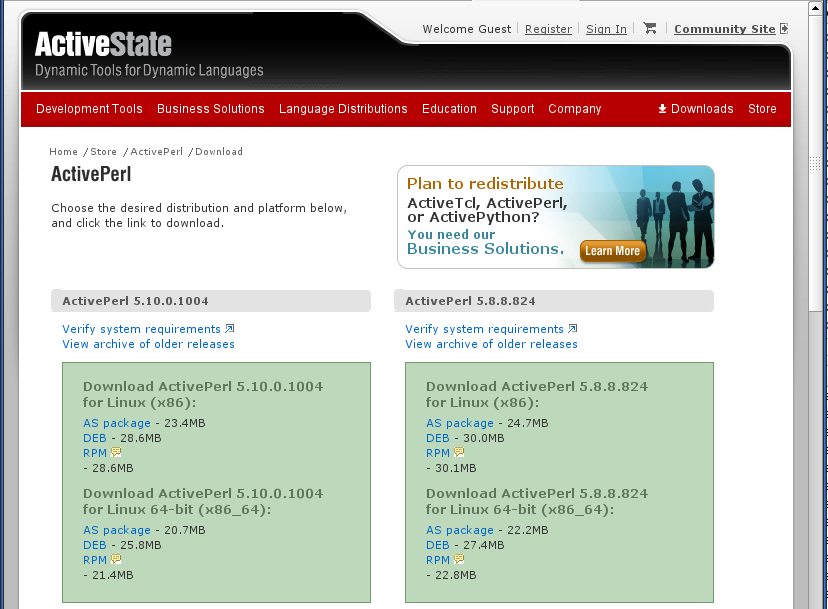The height and width of the screenshot is (609, 828).
Task: Click the Plan to redistribute banner image
Action: [x=556, y=217]
